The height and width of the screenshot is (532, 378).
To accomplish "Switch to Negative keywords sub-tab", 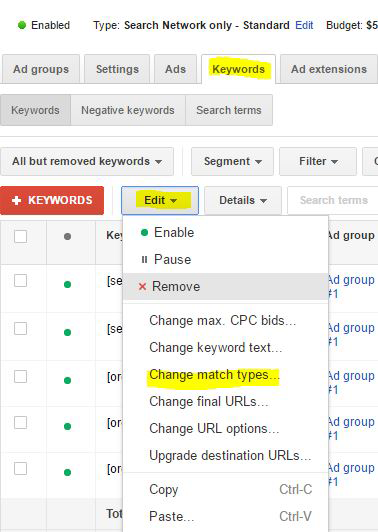I will (x=128, y=110).
